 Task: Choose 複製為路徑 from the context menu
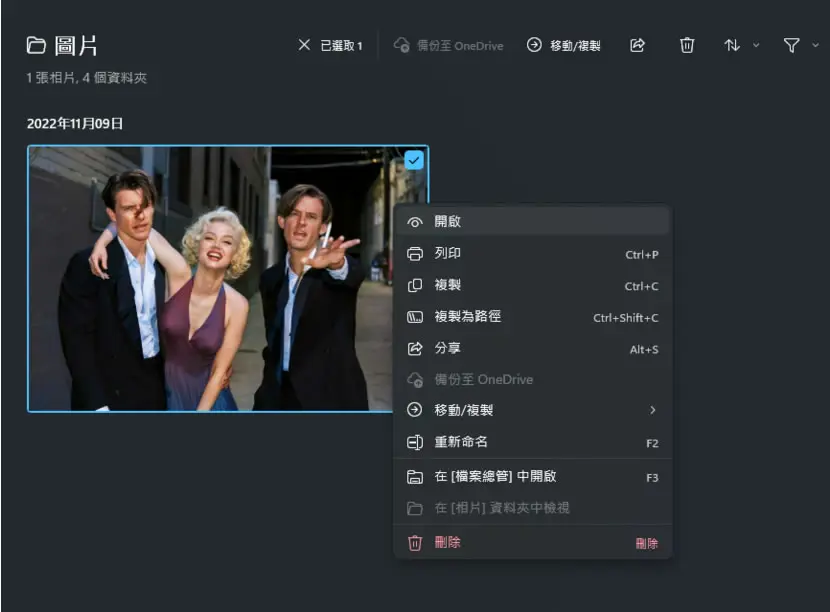point(533,317)
